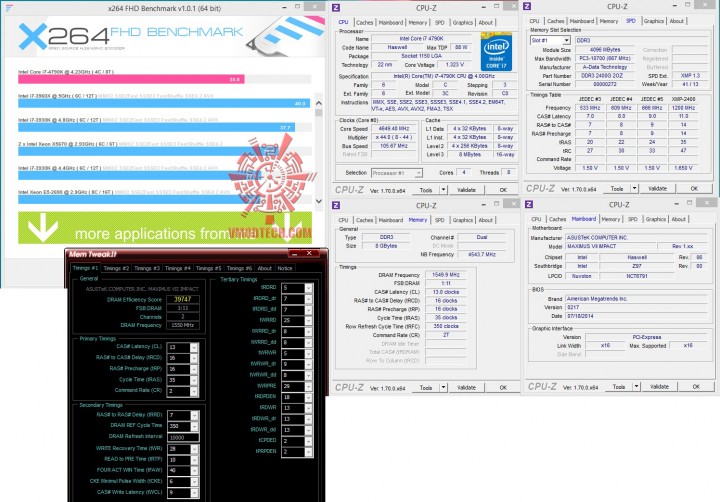The height and width of the screenshot is (502, 720).
Task: Click the x264 FHD Benchmark title bar icon
Action: point(9,8)
